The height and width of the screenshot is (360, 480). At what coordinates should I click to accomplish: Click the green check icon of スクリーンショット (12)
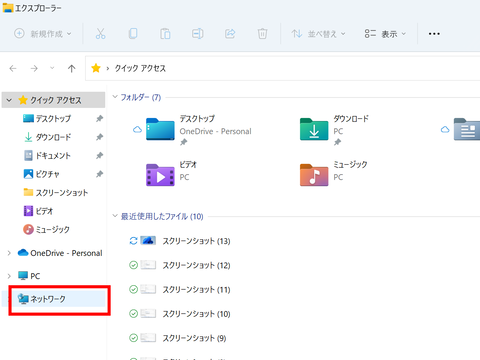pyautogui.click(x=133, y=265)
